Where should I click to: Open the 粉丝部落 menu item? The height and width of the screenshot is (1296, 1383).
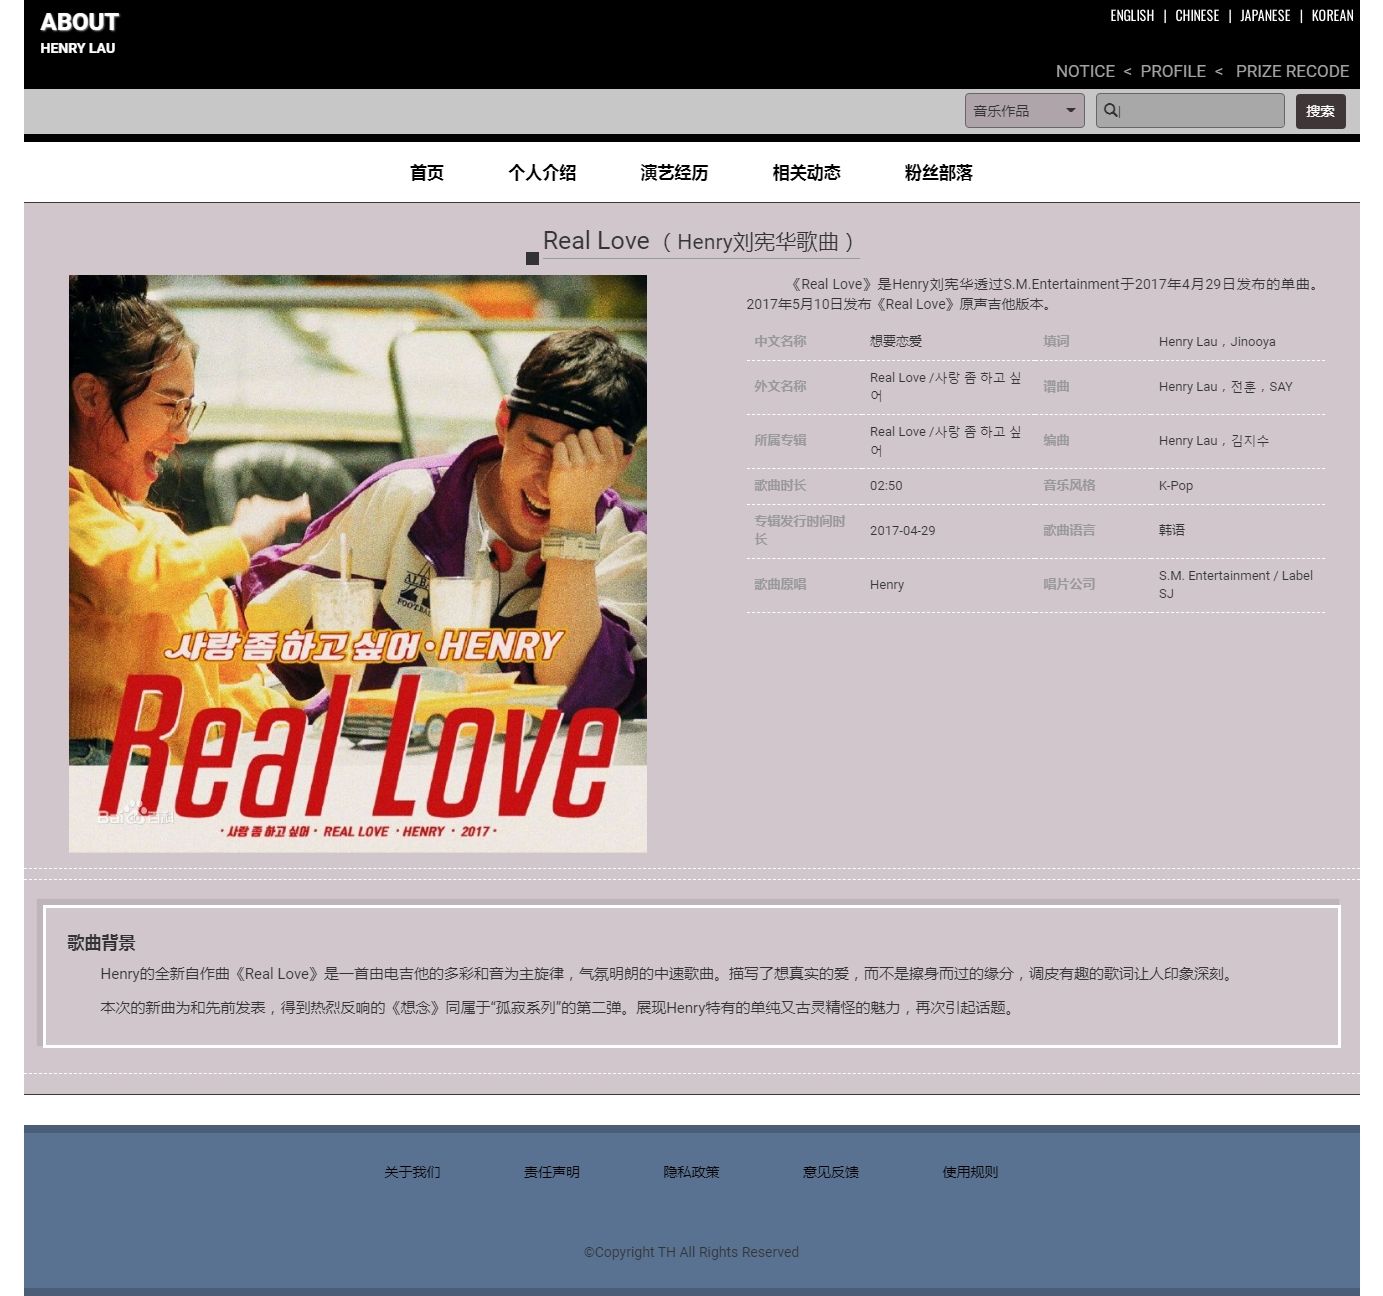(938, 172)
